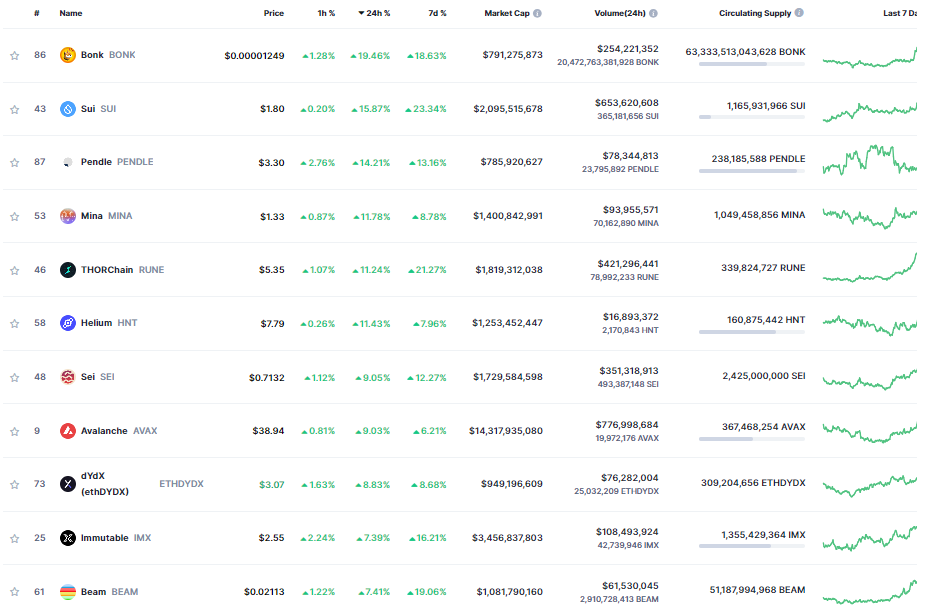The width and height of the screenshot is (931, 616).
Task: Click the Mina coin logo
Action: pyautogui.click(x=68, y=216)
